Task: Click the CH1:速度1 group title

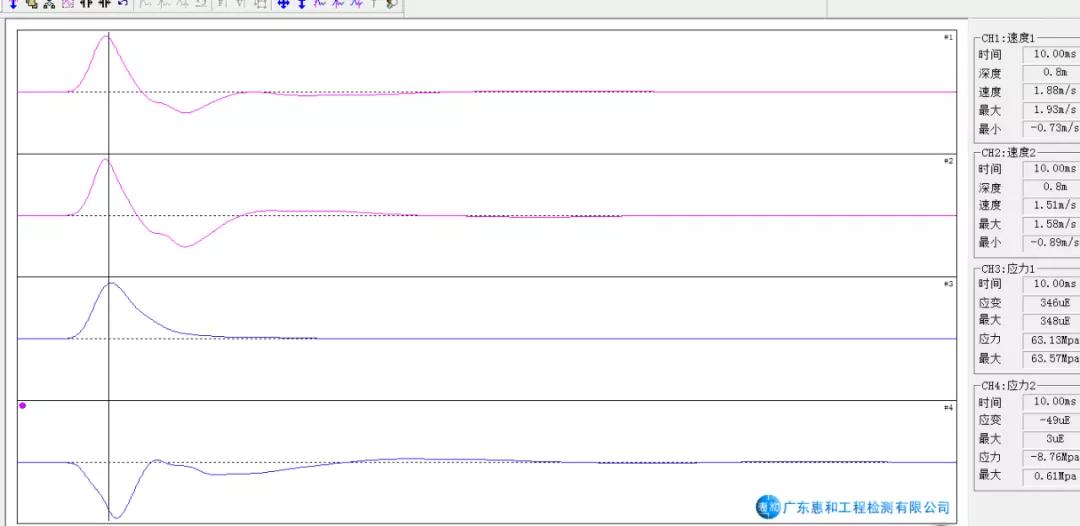Action: pyautogui.click(x=1008, y=38)
